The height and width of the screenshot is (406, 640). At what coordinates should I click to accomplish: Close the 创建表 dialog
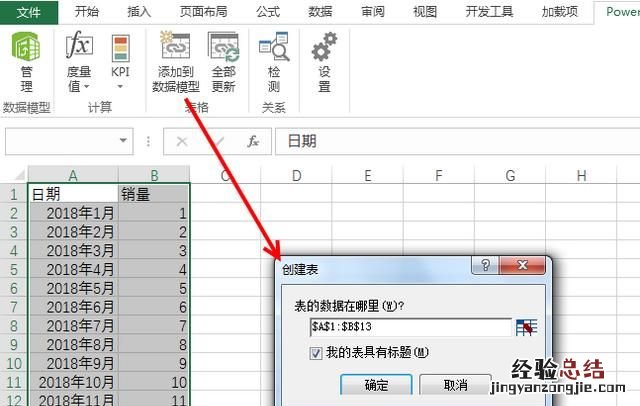(x=524, y=266)
